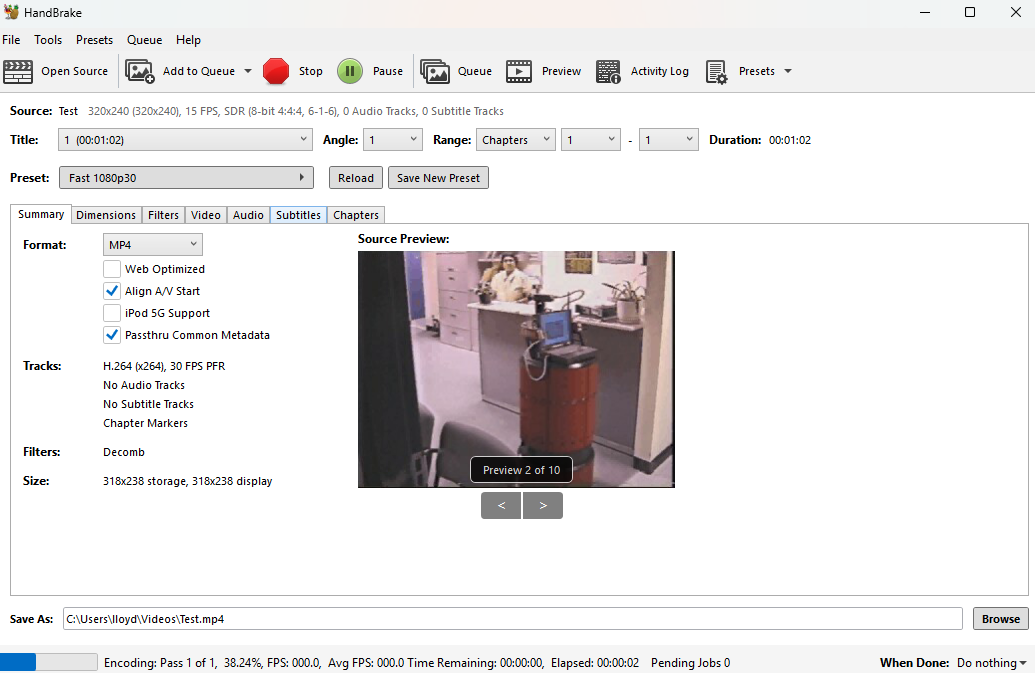Click the Pending Jobs 0 status text

(x=690, y=662)
